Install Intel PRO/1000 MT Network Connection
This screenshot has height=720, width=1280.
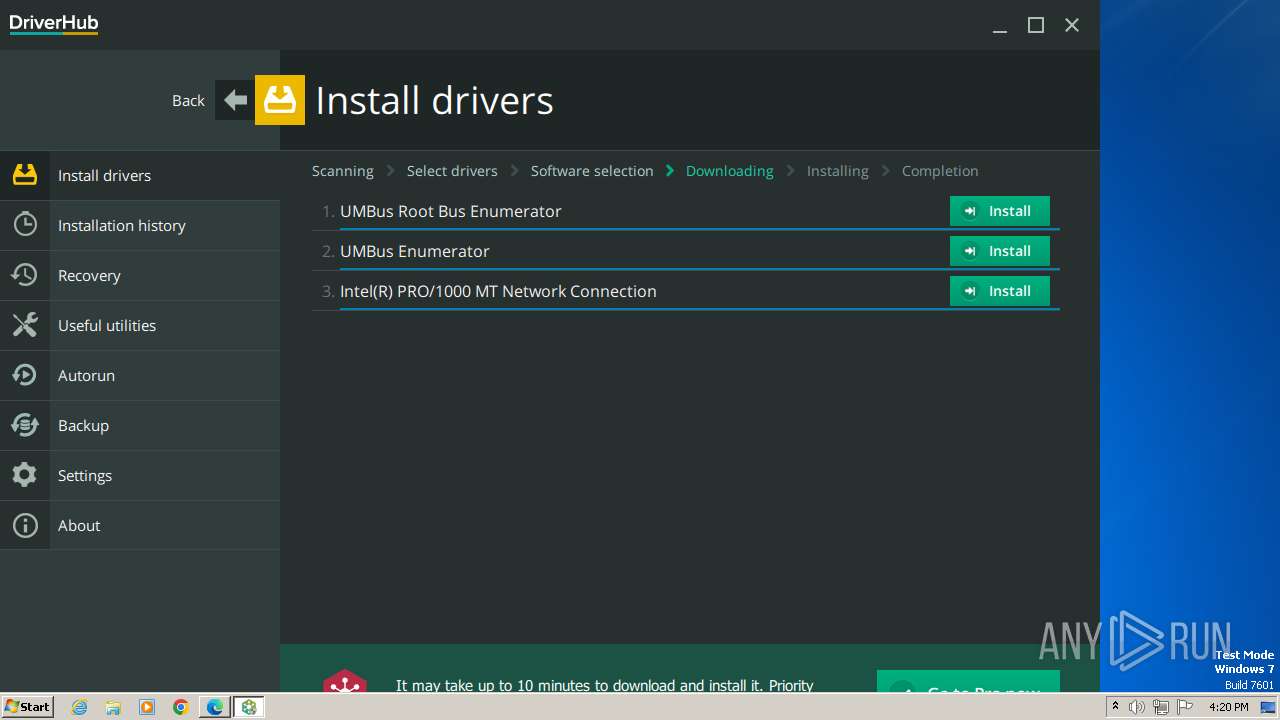coord(999,291)
